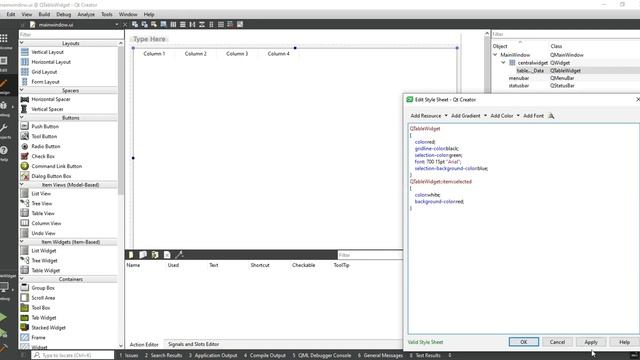Click Type to locate search field
Viewport: 640px width, 360px height.
point(73,356)
